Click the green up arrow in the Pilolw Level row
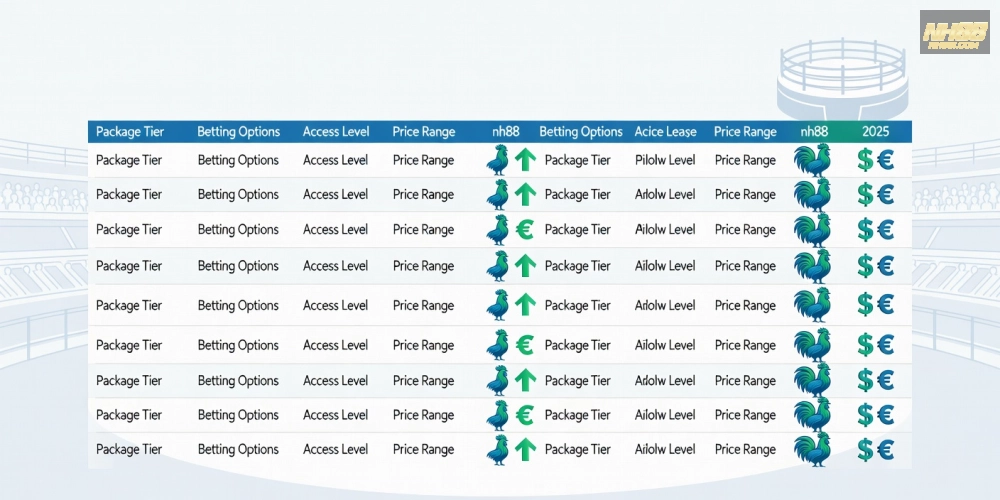Image resolution: width=1000 pixels, height=500 pixels. (x=525, y=160)
